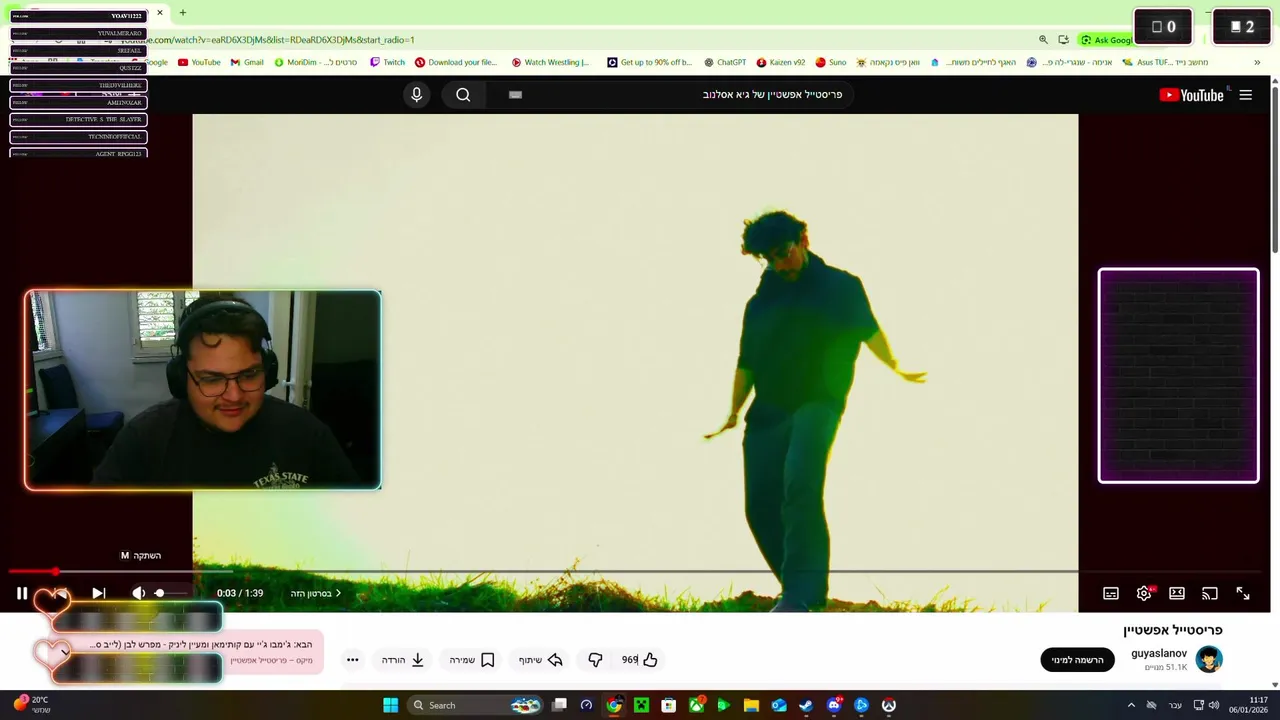Open the Kaizen v92 bookmark

[780, 62]
